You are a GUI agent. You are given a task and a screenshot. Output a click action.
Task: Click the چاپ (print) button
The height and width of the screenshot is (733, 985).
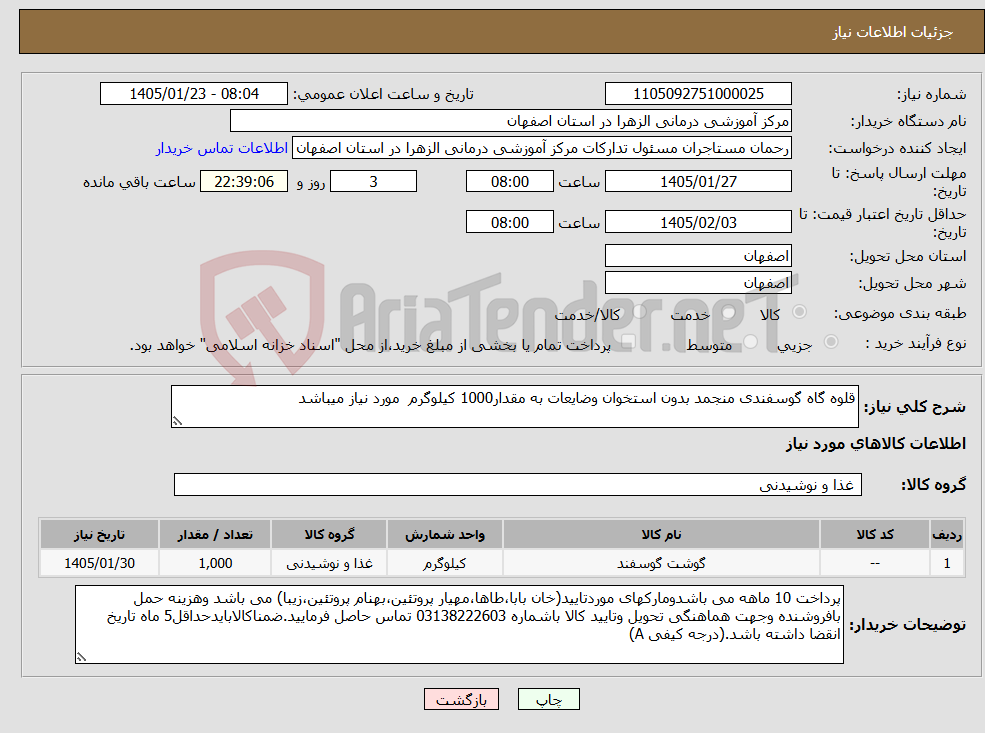(x=548, y=699)
